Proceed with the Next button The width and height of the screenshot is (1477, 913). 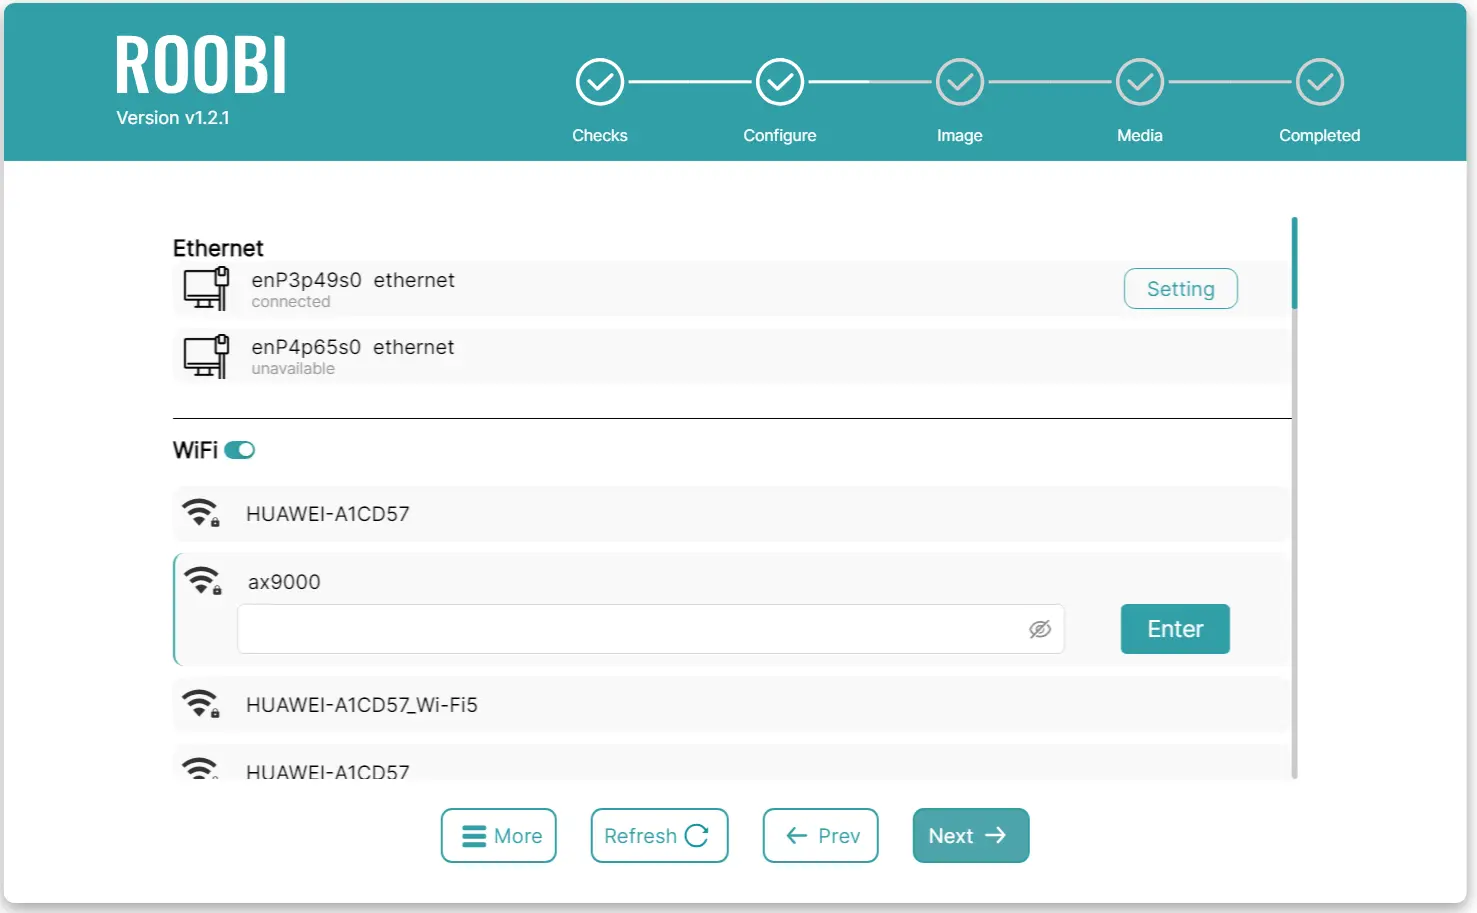click(971, 835)
